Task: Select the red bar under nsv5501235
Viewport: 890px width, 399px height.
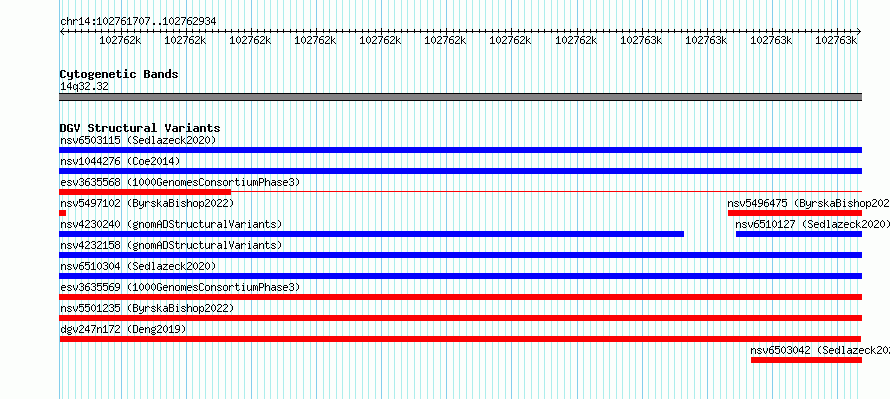Action: [x=460, y=318]
